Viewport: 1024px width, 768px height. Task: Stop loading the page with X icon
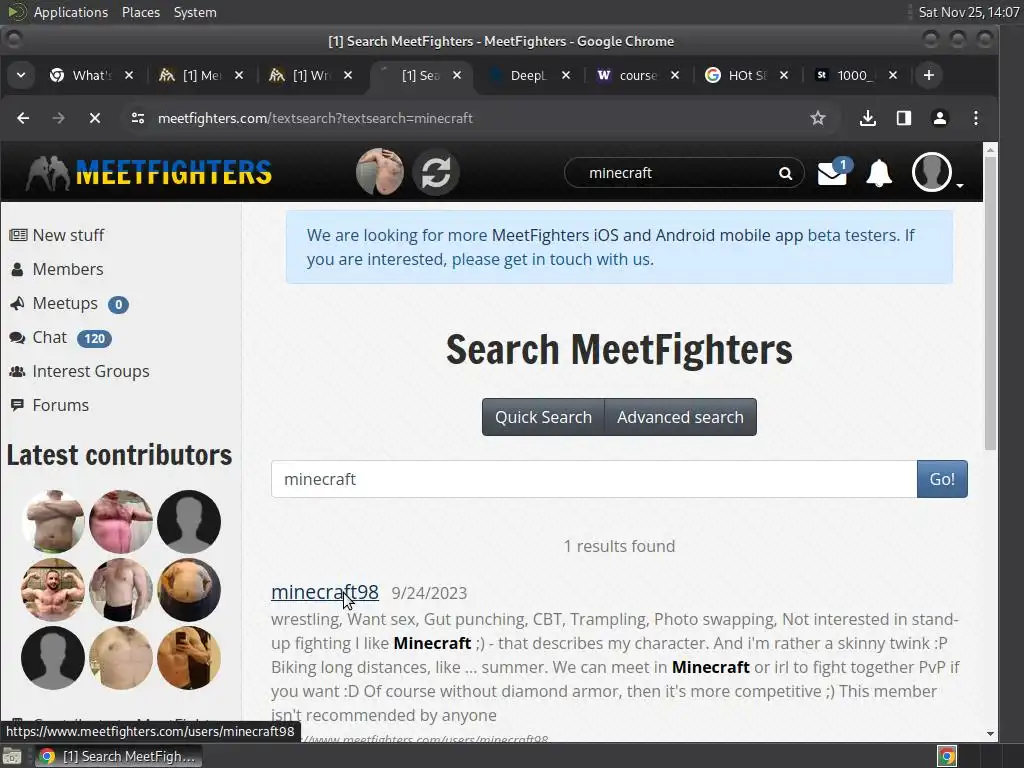click(x=95, y=118)
